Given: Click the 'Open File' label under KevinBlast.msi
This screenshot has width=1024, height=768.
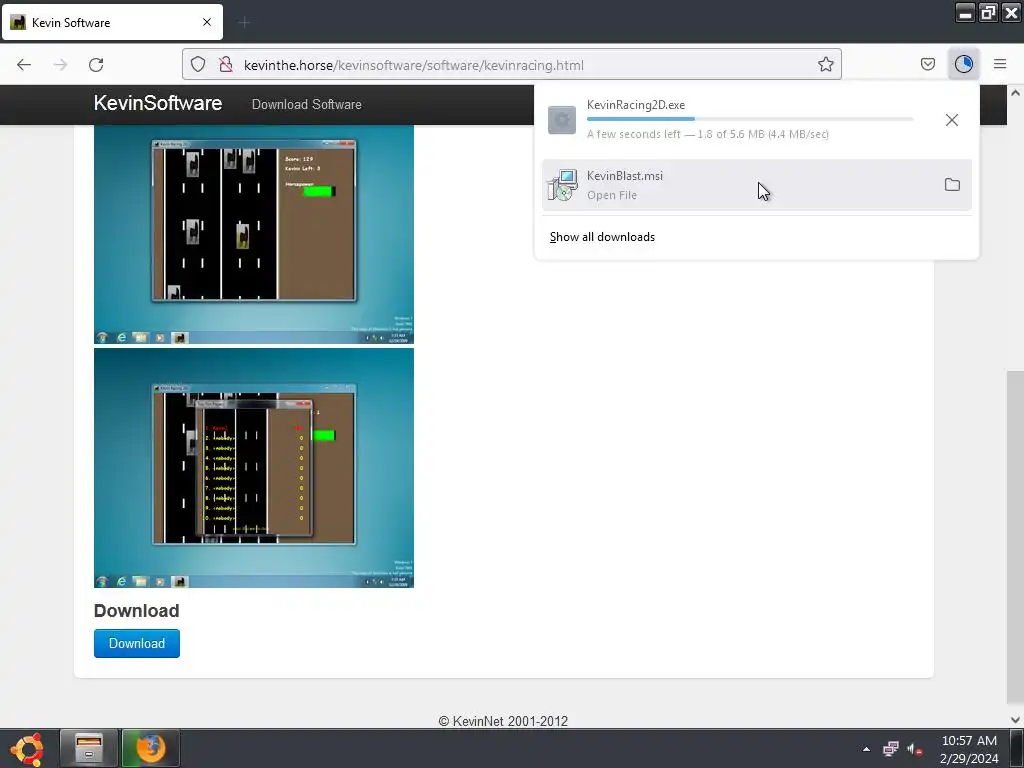Looking at the screenshot, I should 612,195.
